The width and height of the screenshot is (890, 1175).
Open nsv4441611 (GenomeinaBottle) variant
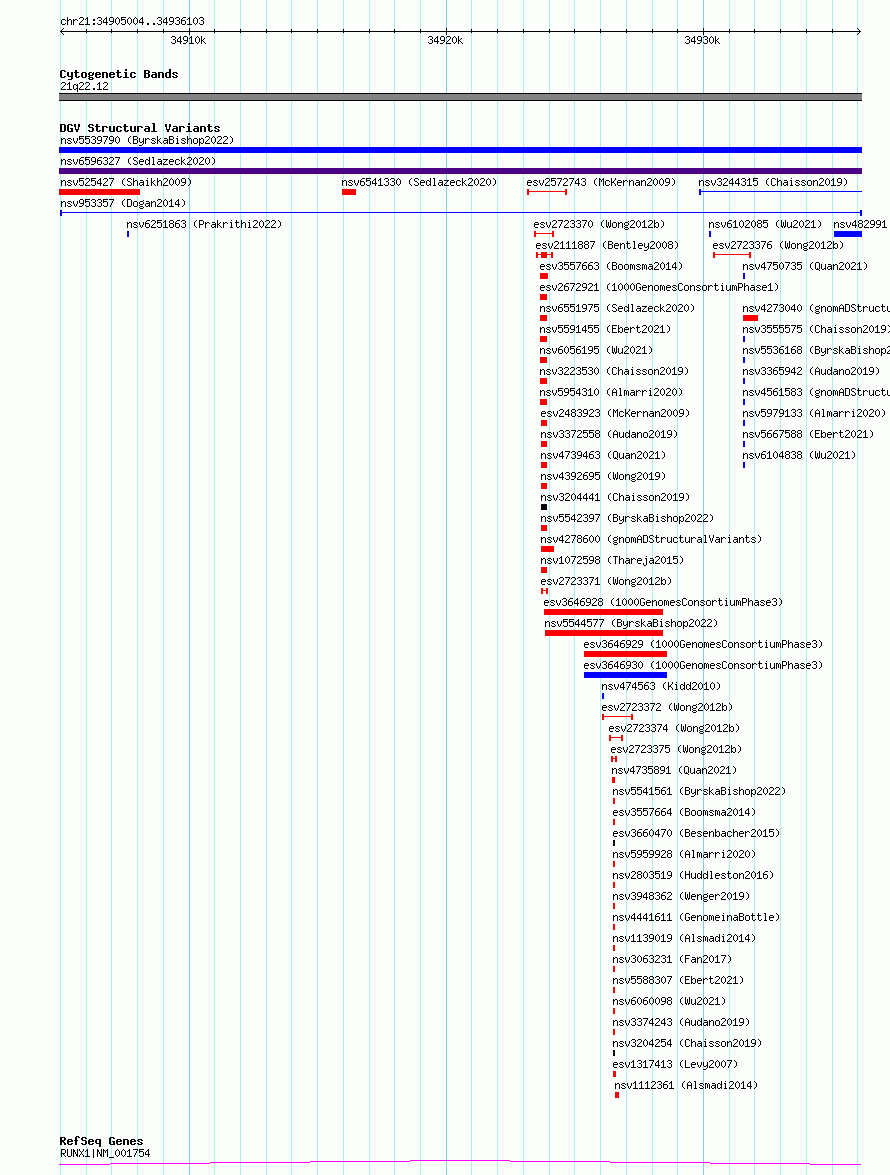[696, 916]
